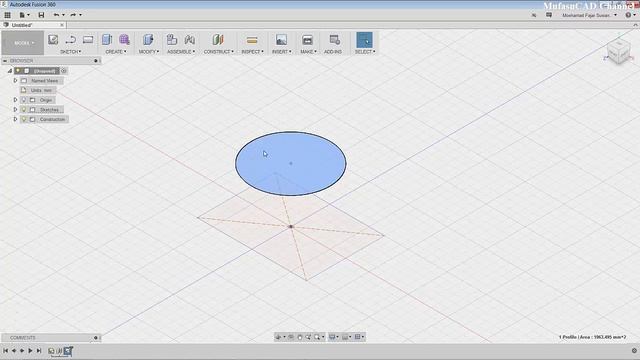The image size is (640, 360).
Task: Click the Add-Ins scripts icon
Action: click(x=335, y=40)
